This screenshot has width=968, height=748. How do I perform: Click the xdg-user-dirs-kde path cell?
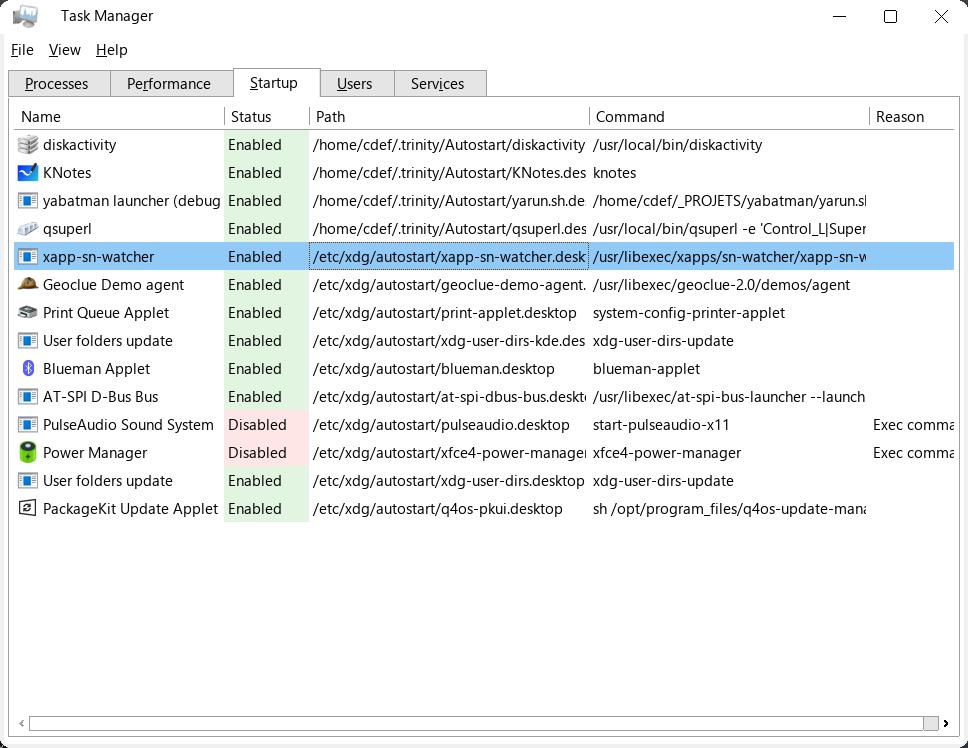pos(449,341)
